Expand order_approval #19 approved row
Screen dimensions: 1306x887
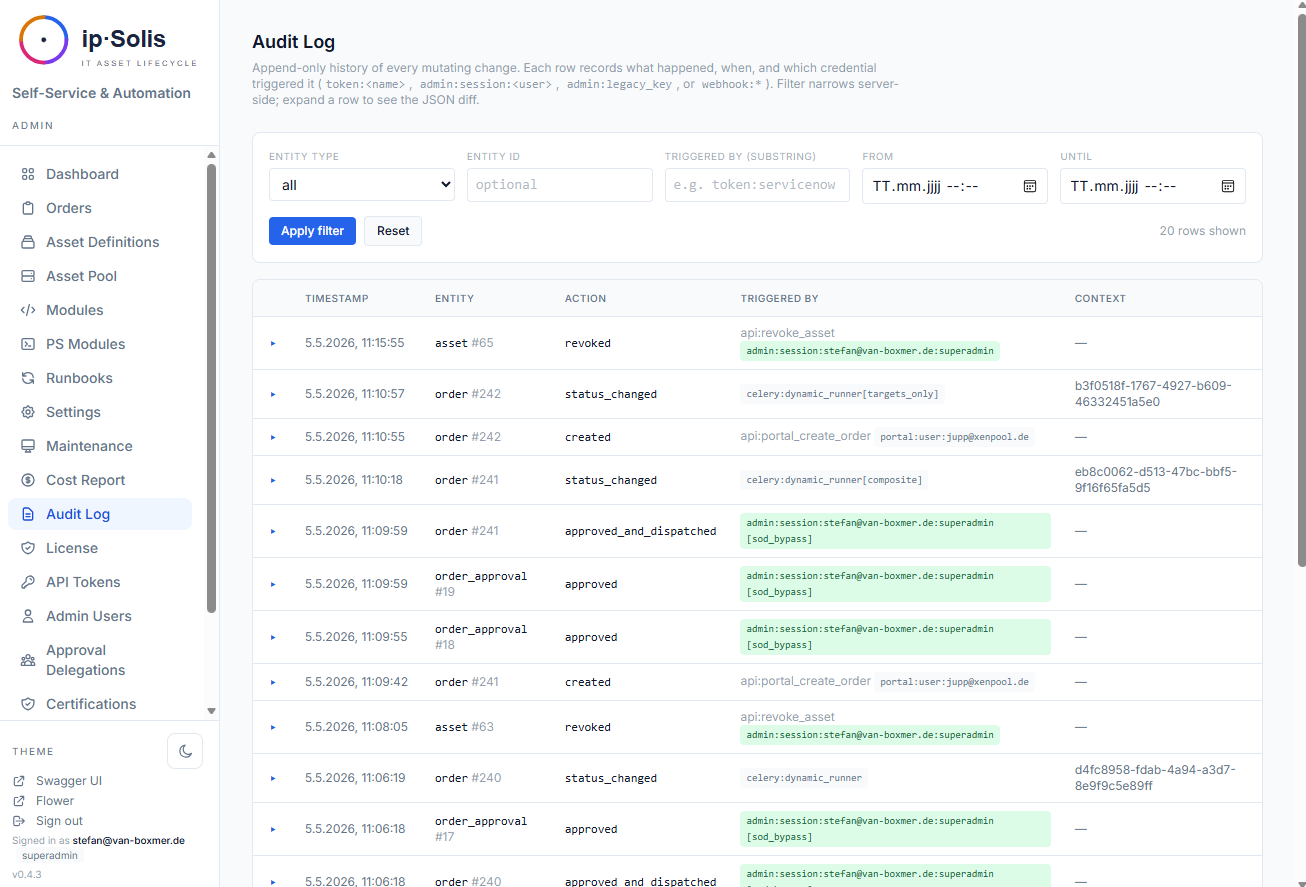point(273,584)
